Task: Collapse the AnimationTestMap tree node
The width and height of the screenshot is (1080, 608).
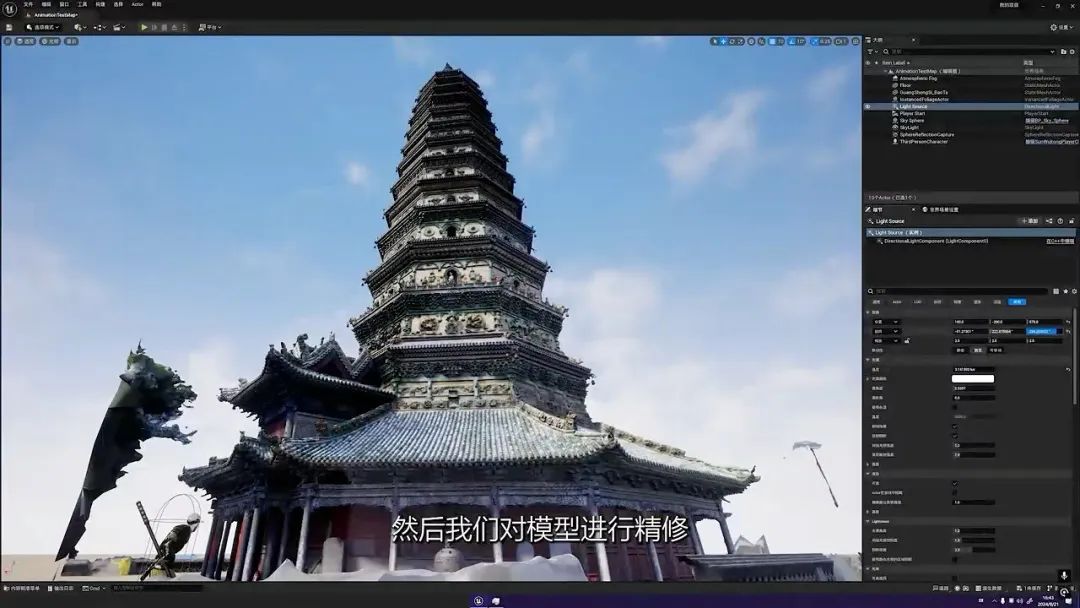Action: pos(886,71)
